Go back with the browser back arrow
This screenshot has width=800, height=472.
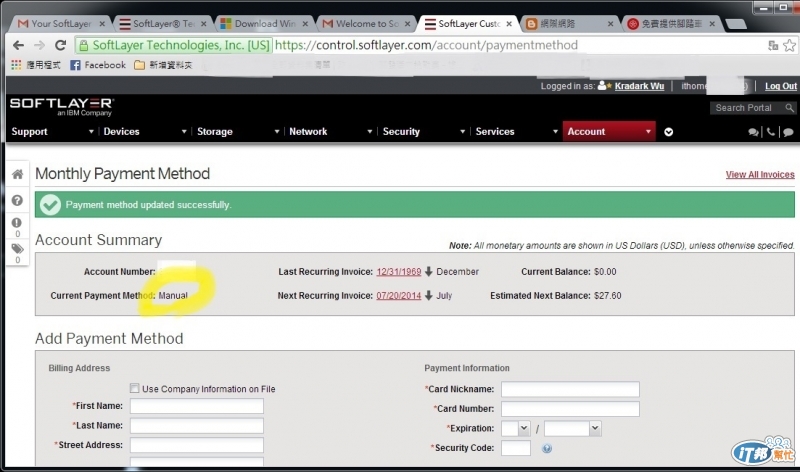pyautogui.click(x=18, y=45)
